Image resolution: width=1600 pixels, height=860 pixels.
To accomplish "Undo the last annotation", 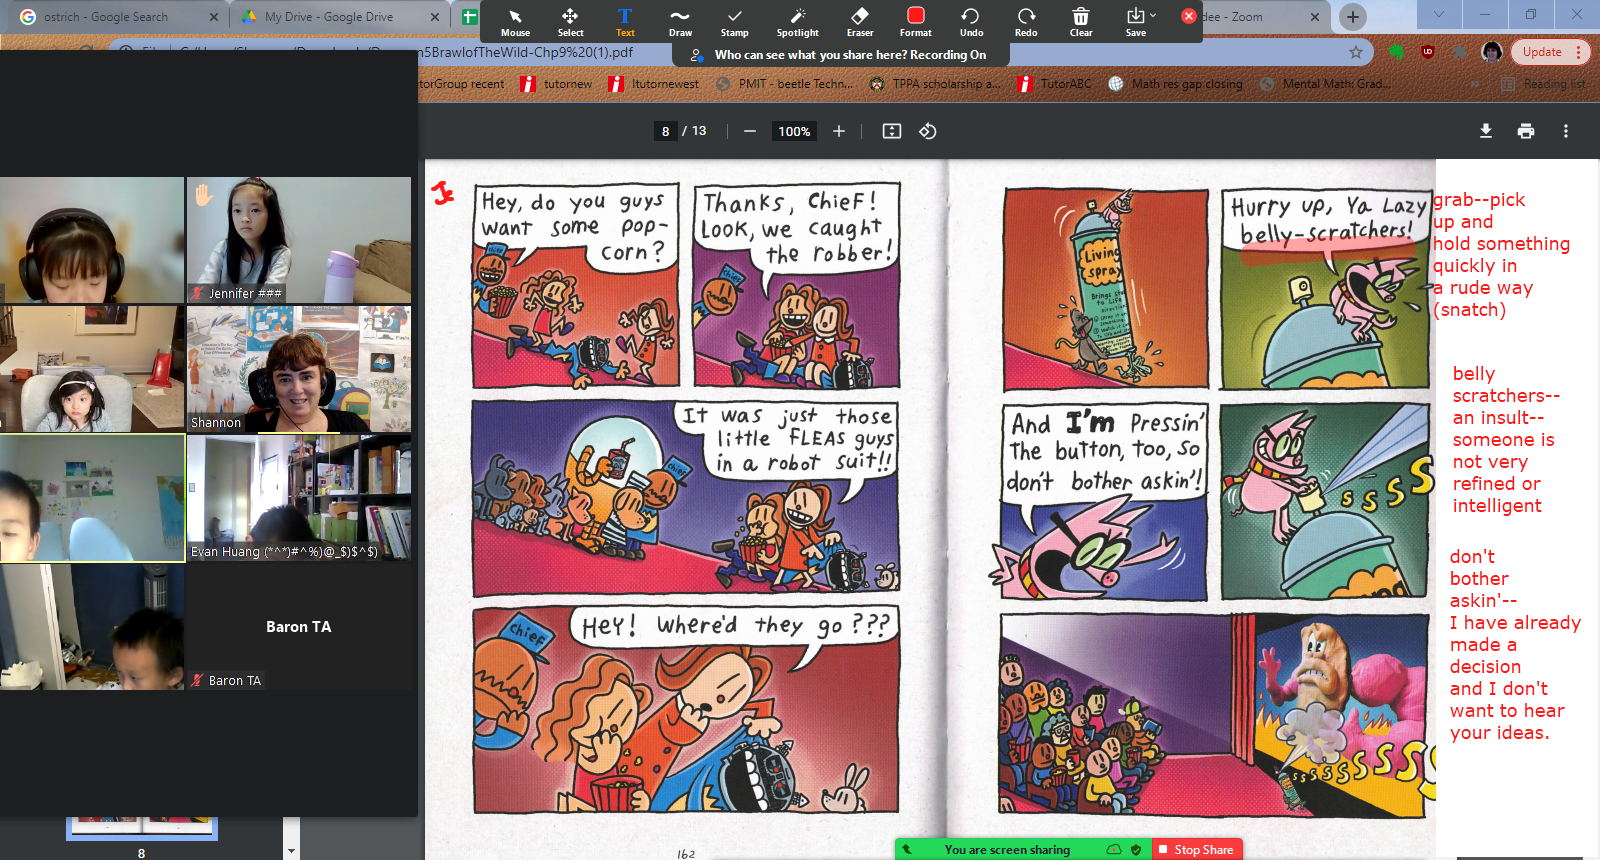I will pyautogui.click(x=971, y=22).
